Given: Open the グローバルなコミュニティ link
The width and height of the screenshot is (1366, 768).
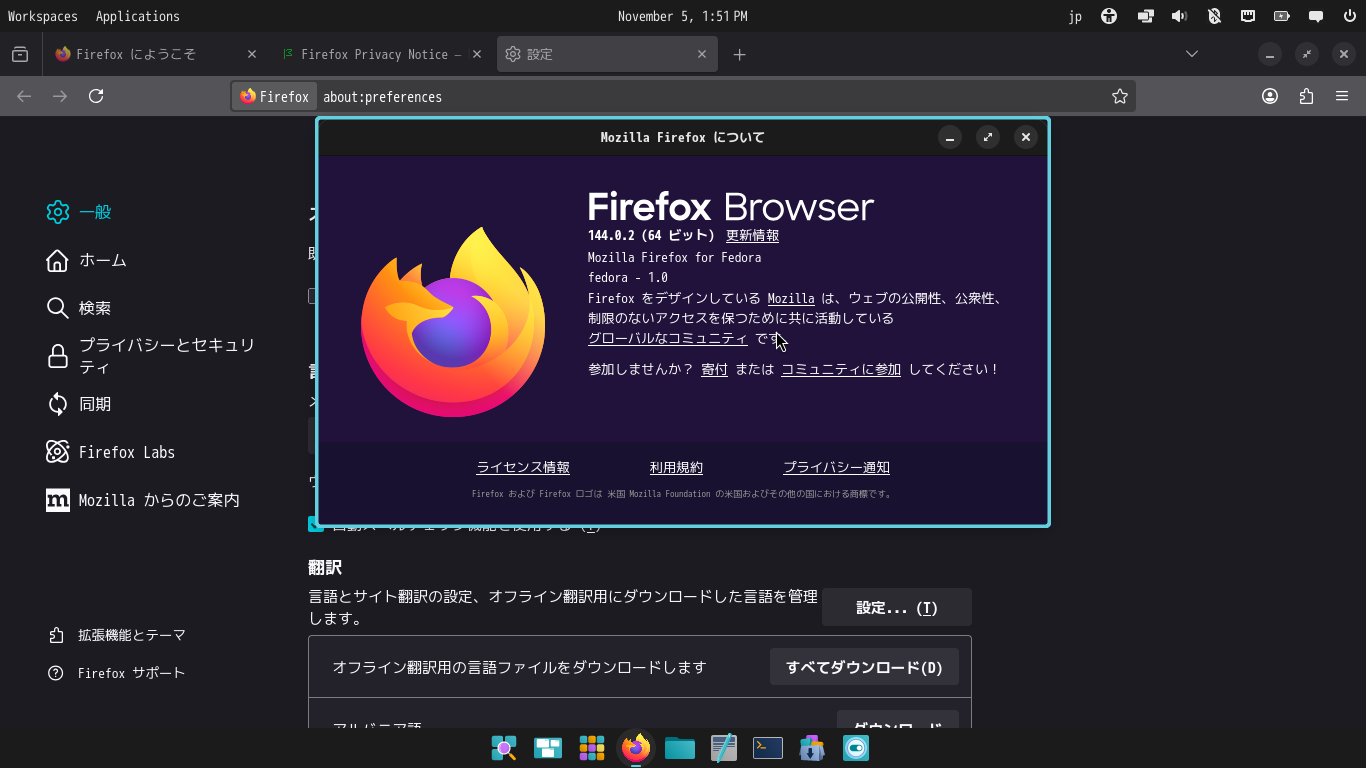Looking at the screenshot, I should (668, 338).
